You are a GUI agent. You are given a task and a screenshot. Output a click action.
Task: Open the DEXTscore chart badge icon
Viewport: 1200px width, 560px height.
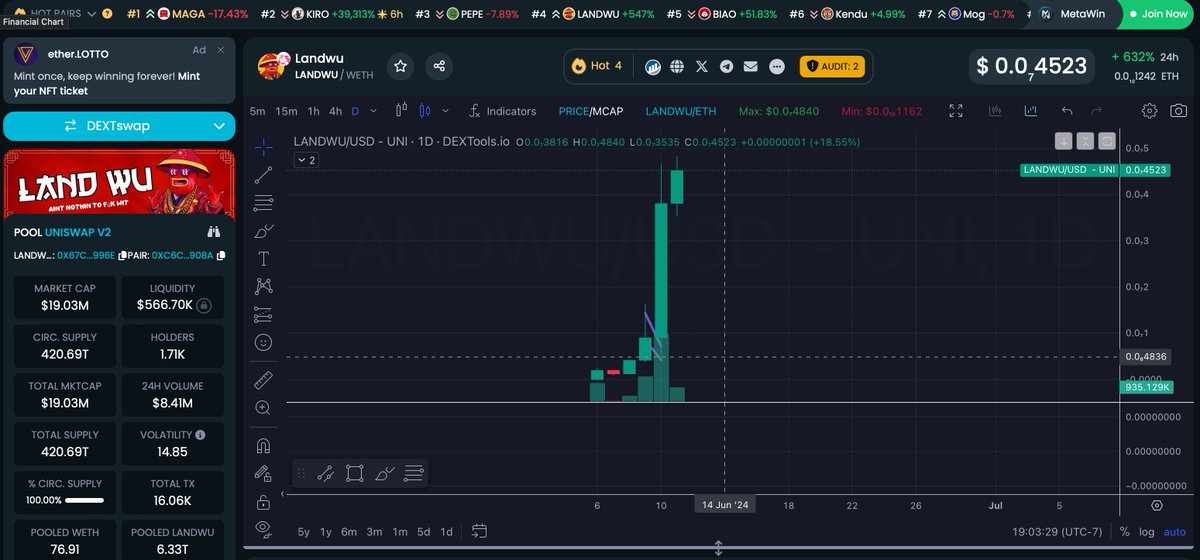tap(652, 66)
